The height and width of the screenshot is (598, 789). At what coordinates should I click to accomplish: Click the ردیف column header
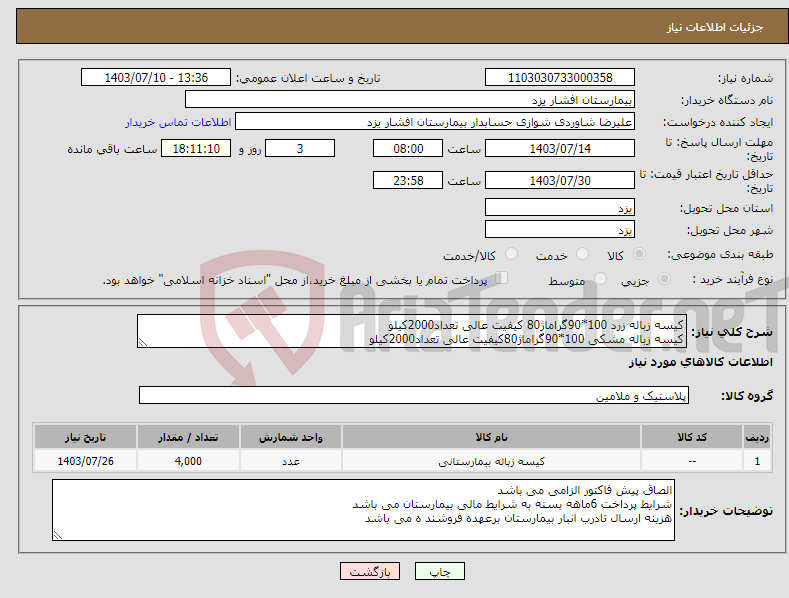757,437
